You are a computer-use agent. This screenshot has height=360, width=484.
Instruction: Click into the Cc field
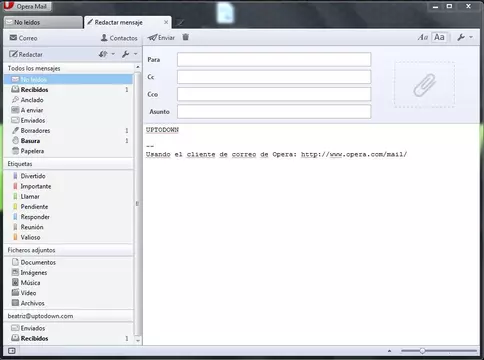coord(274,77)
